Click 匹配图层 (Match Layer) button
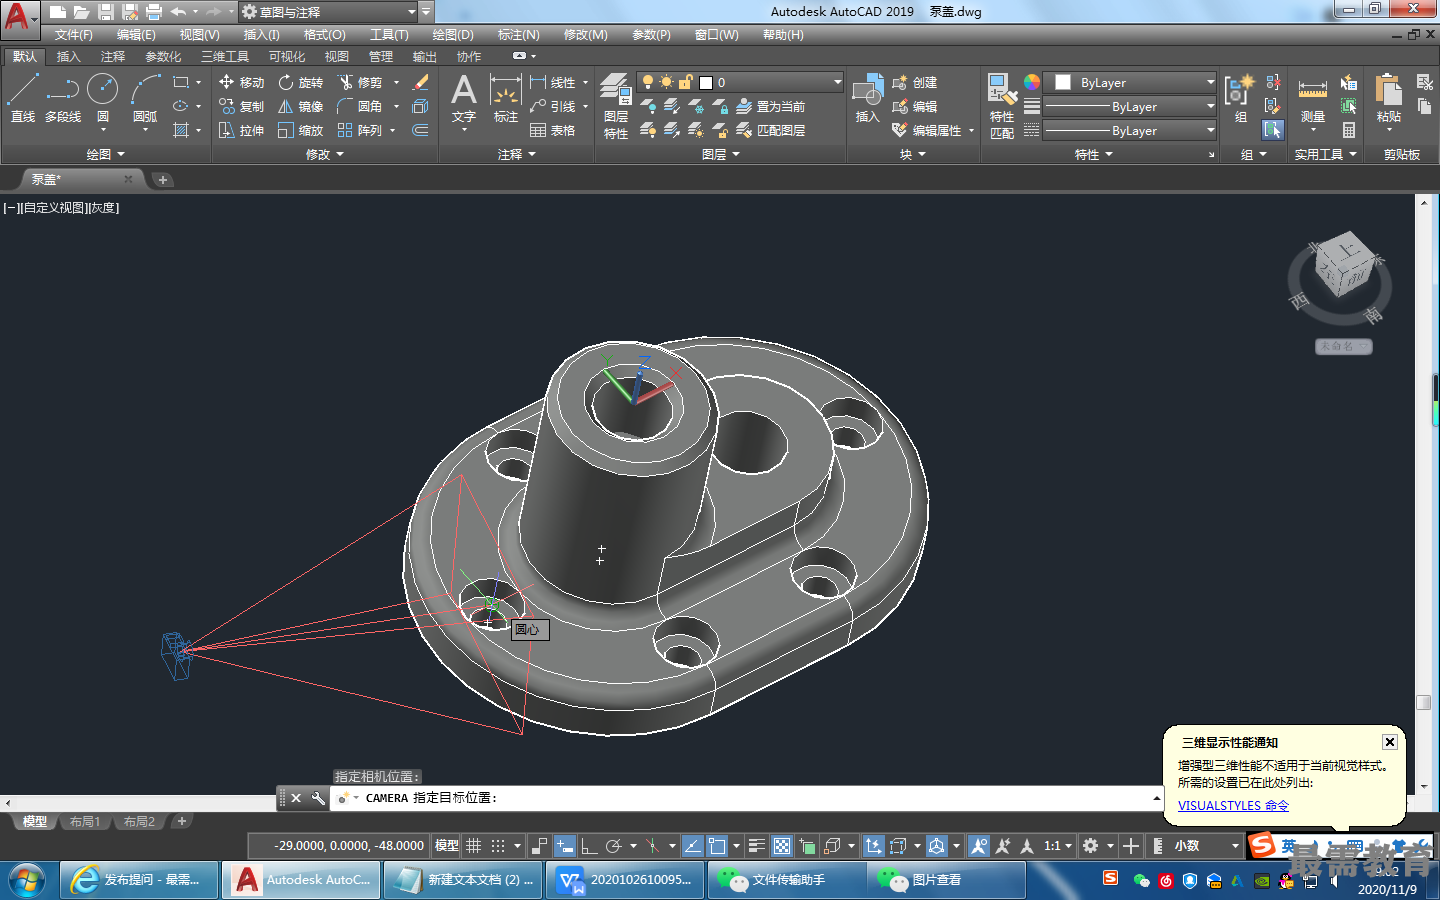The width and height of the screenshot is (1440, 900). pos(771,130)
